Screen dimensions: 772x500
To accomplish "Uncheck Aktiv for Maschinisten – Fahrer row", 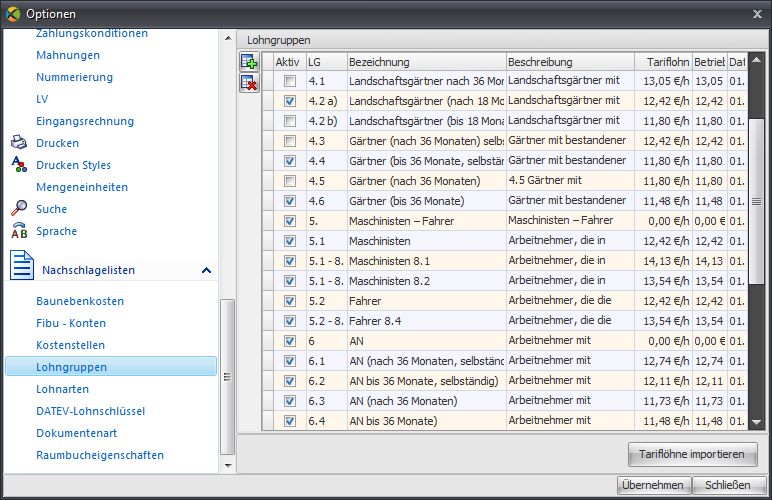I will coord(290,221).
